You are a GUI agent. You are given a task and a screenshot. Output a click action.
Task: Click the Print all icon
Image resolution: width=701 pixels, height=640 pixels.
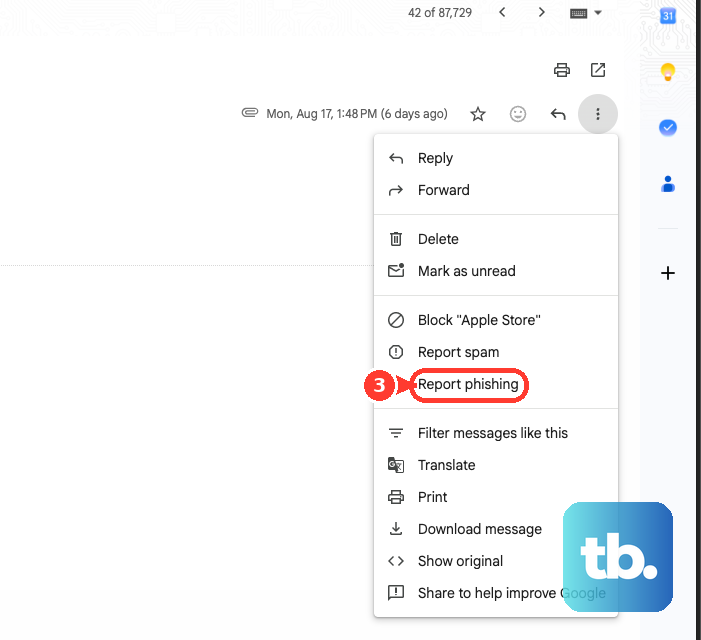(562, 70)
